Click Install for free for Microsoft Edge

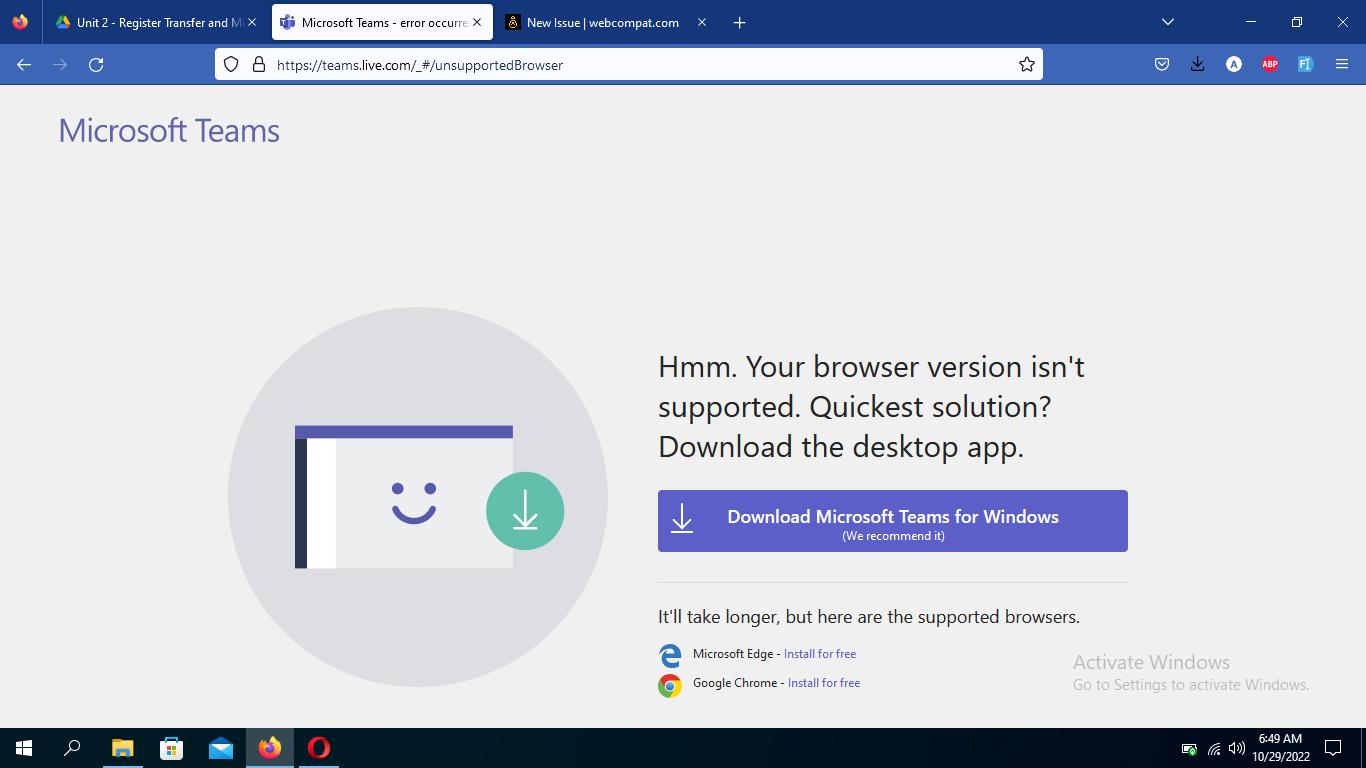pyautogui.click(x=820, y=654)
